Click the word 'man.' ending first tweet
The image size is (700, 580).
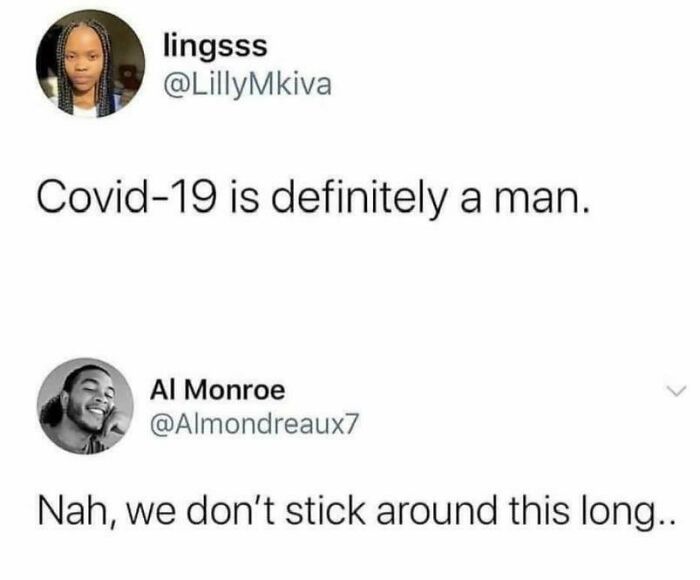542,199
